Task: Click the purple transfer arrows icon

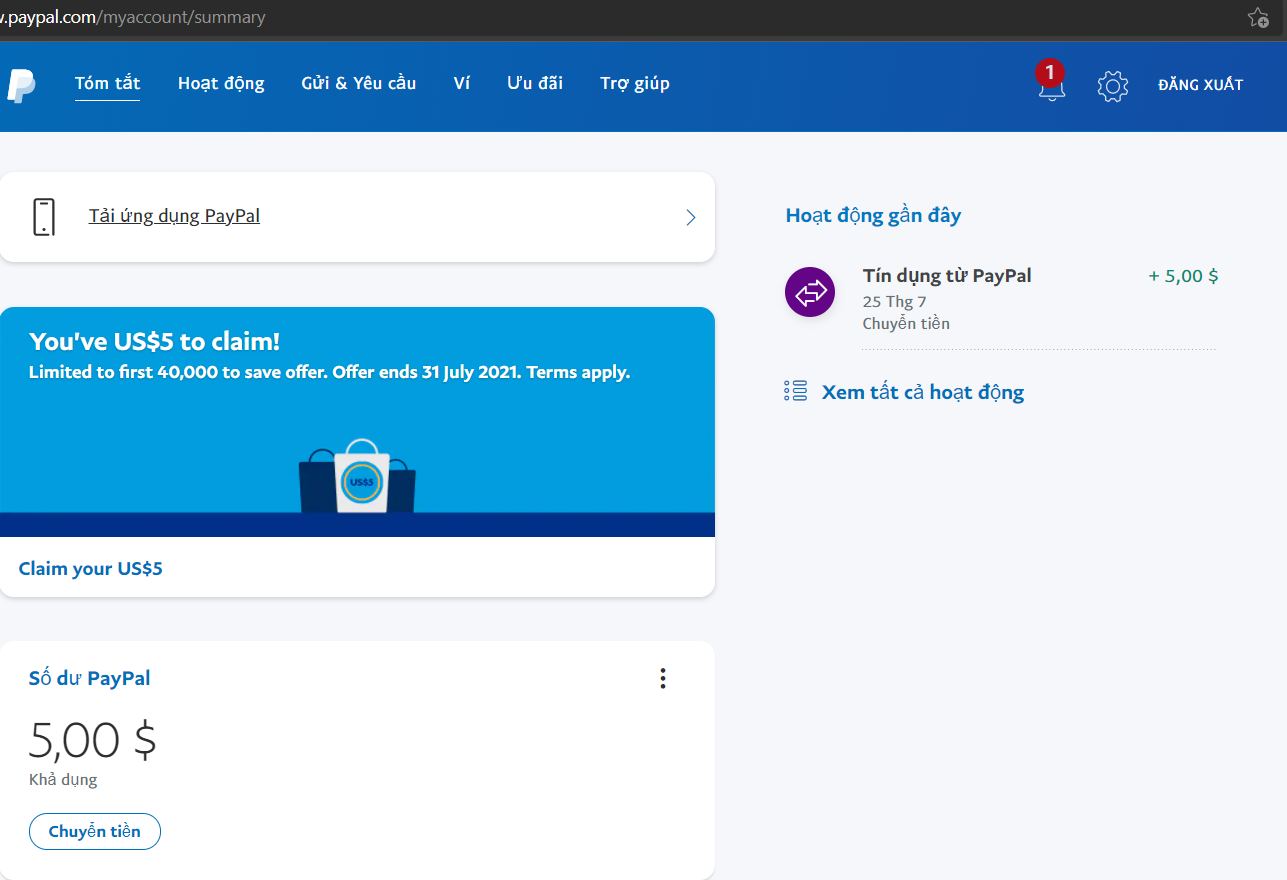Action: 810,293
